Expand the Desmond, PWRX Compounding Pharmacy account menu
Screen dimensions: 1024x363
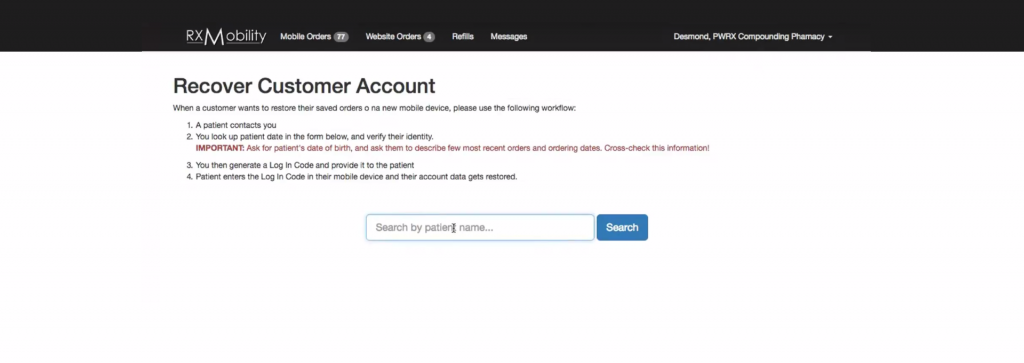pyautogui.click(x=752, y=37)
